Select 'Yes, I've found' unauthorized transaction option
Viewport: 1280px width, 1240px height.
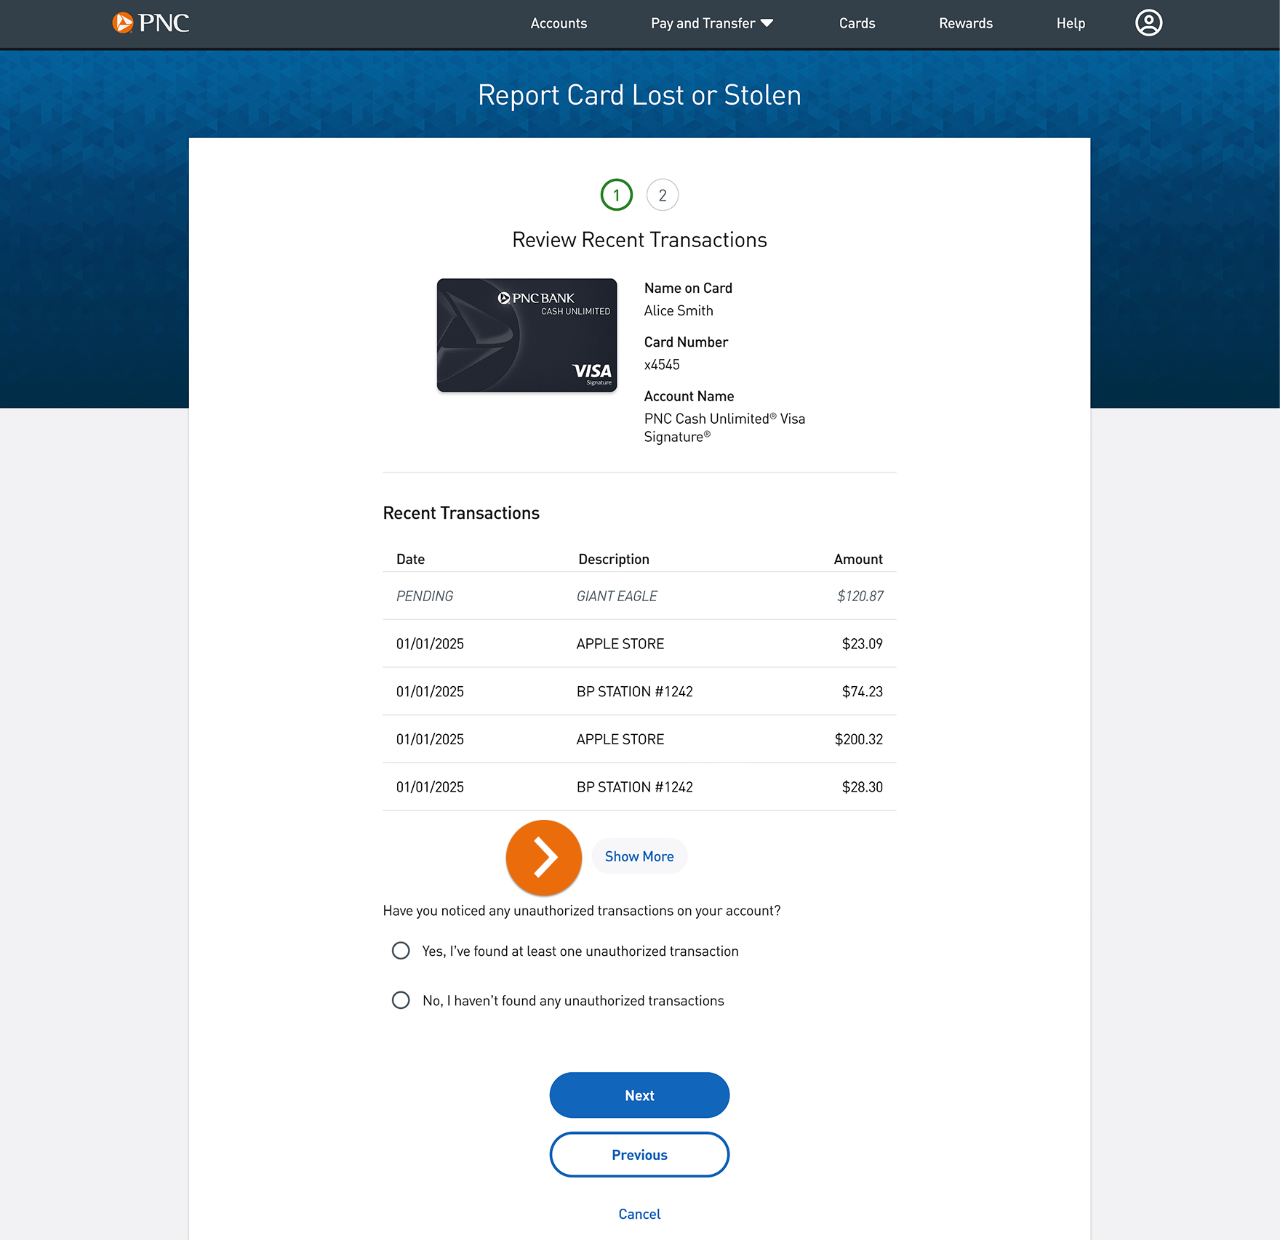coord(401,951)
